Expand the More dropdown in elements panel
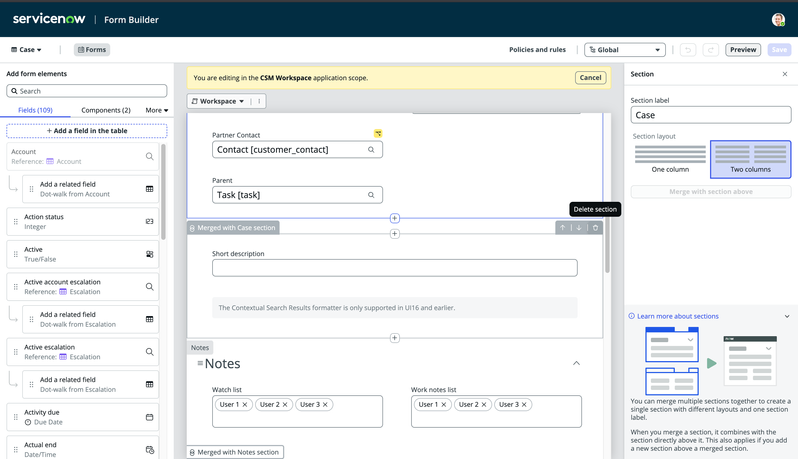 (x=157, y=110)
